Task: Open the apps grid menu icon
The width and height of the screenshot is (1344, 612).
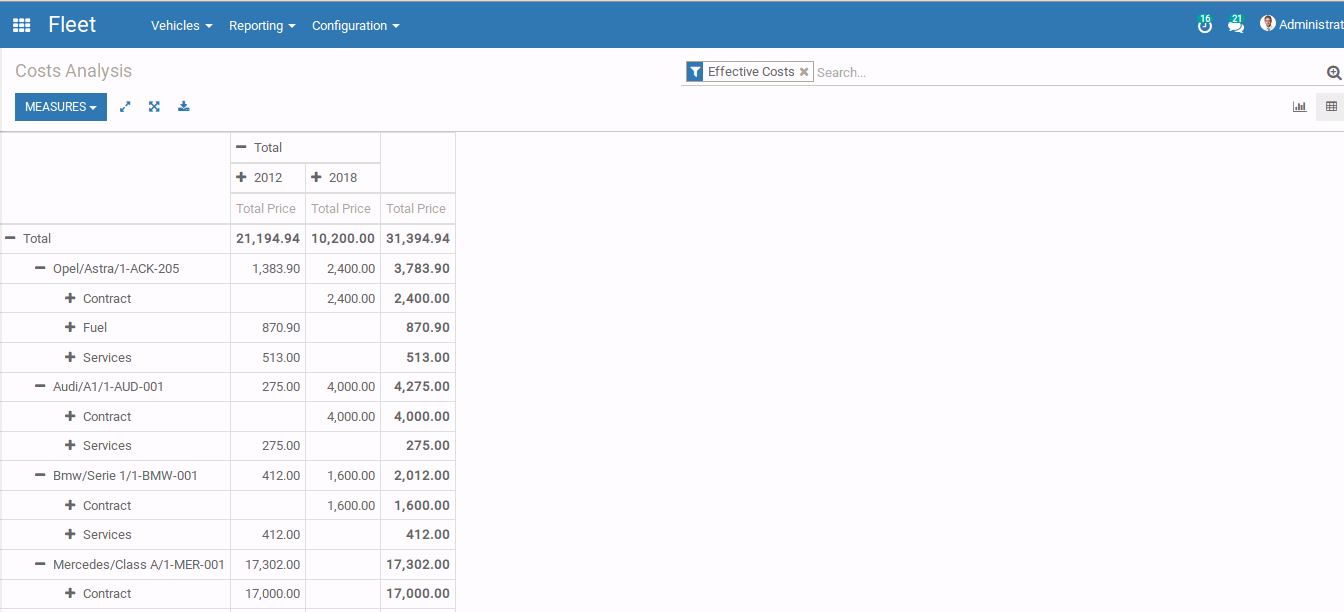Action: pos(21,25)
